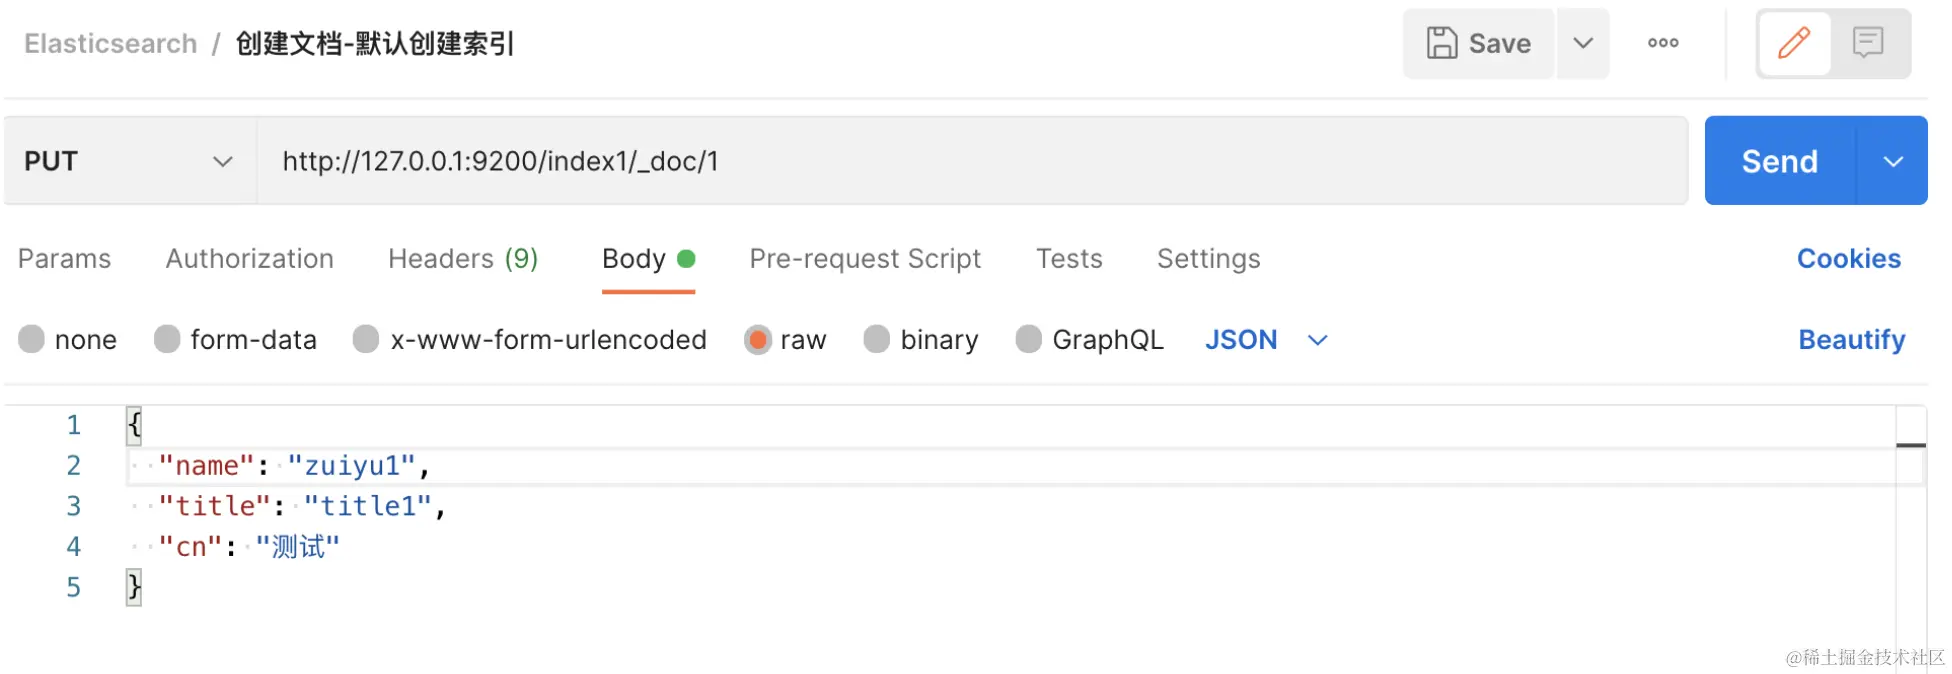Click the Save floppy disk icon

coord(1441,43)
